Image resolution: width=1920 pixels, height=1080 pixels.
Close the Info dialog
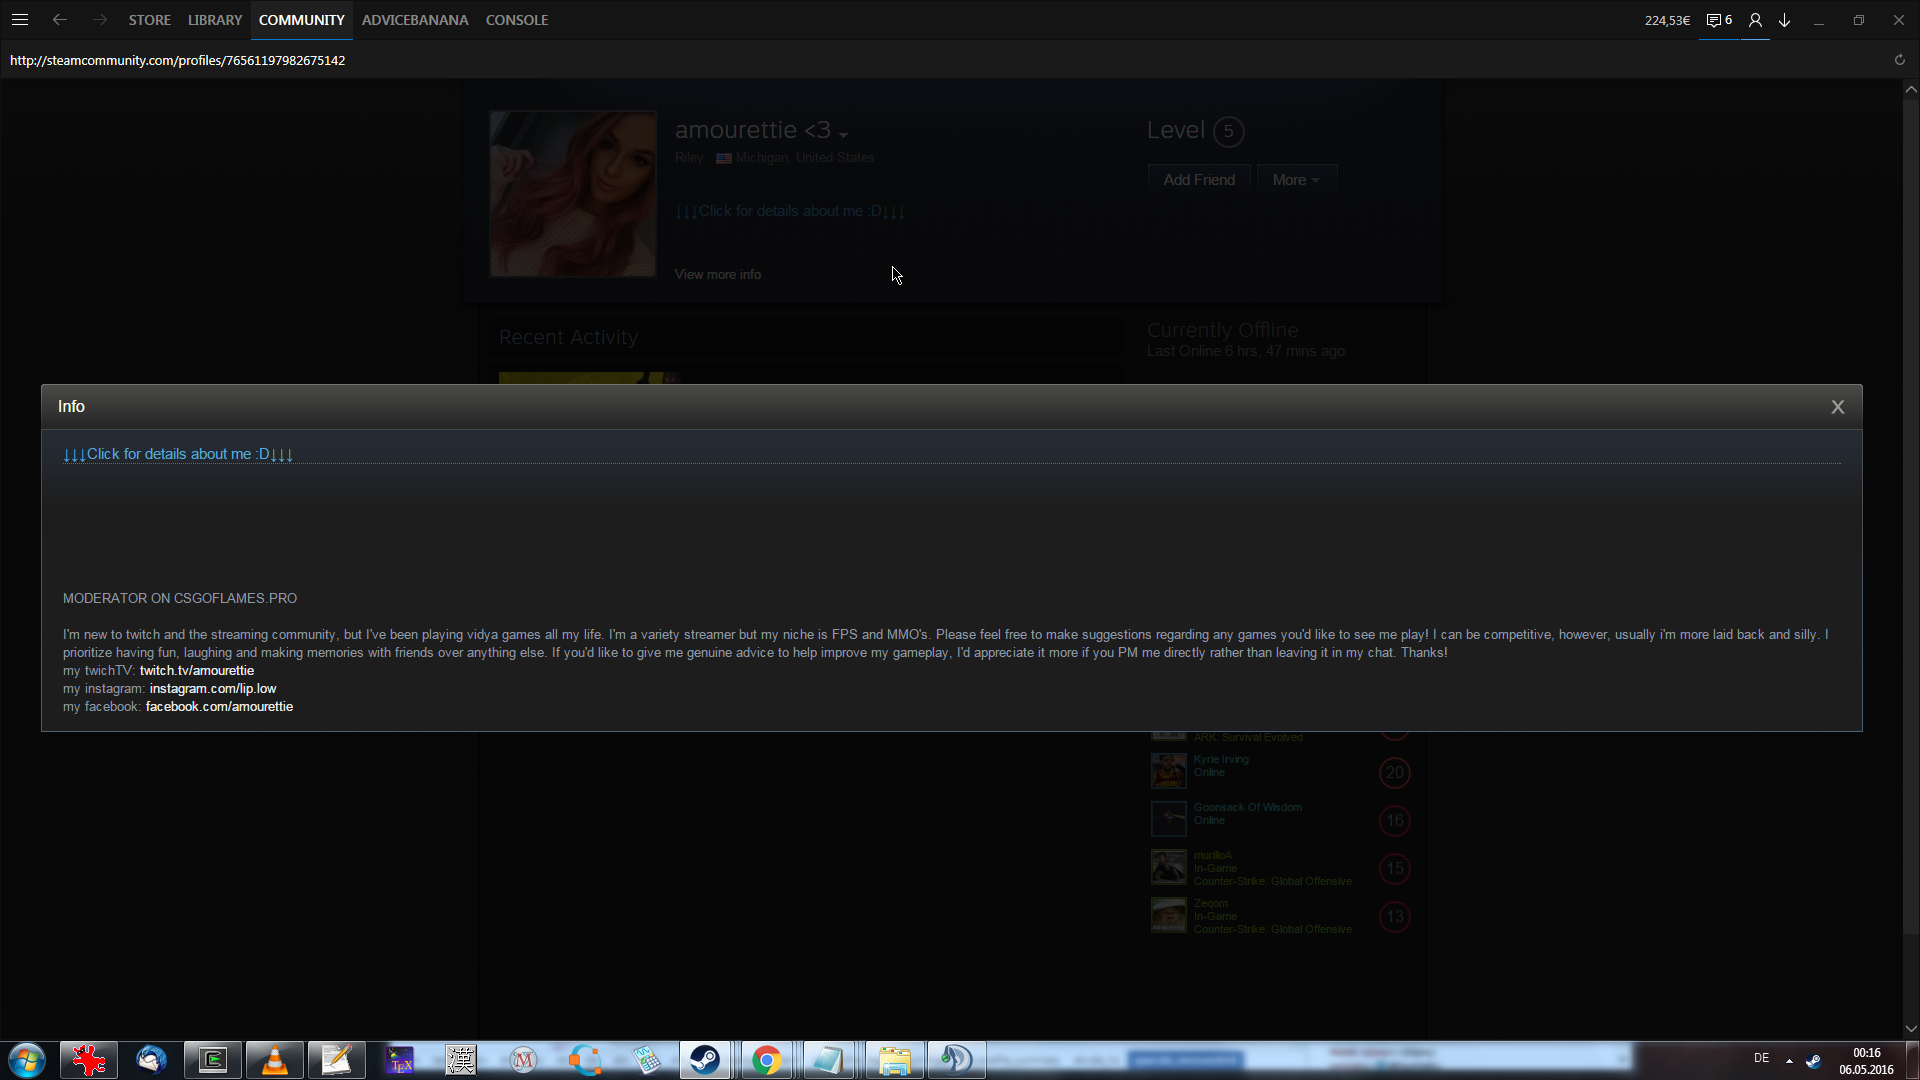[1837, 407]
